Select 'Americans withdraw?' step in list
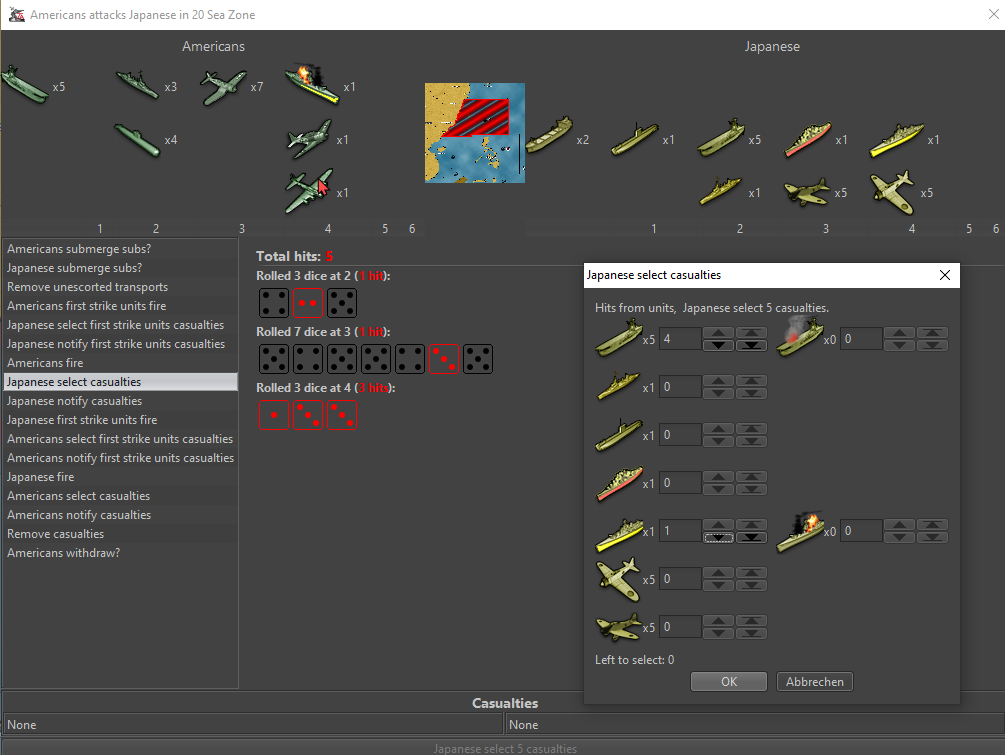Image resolution: width=1005 pixels, height=755 pixels. click(x=64, y=553)
